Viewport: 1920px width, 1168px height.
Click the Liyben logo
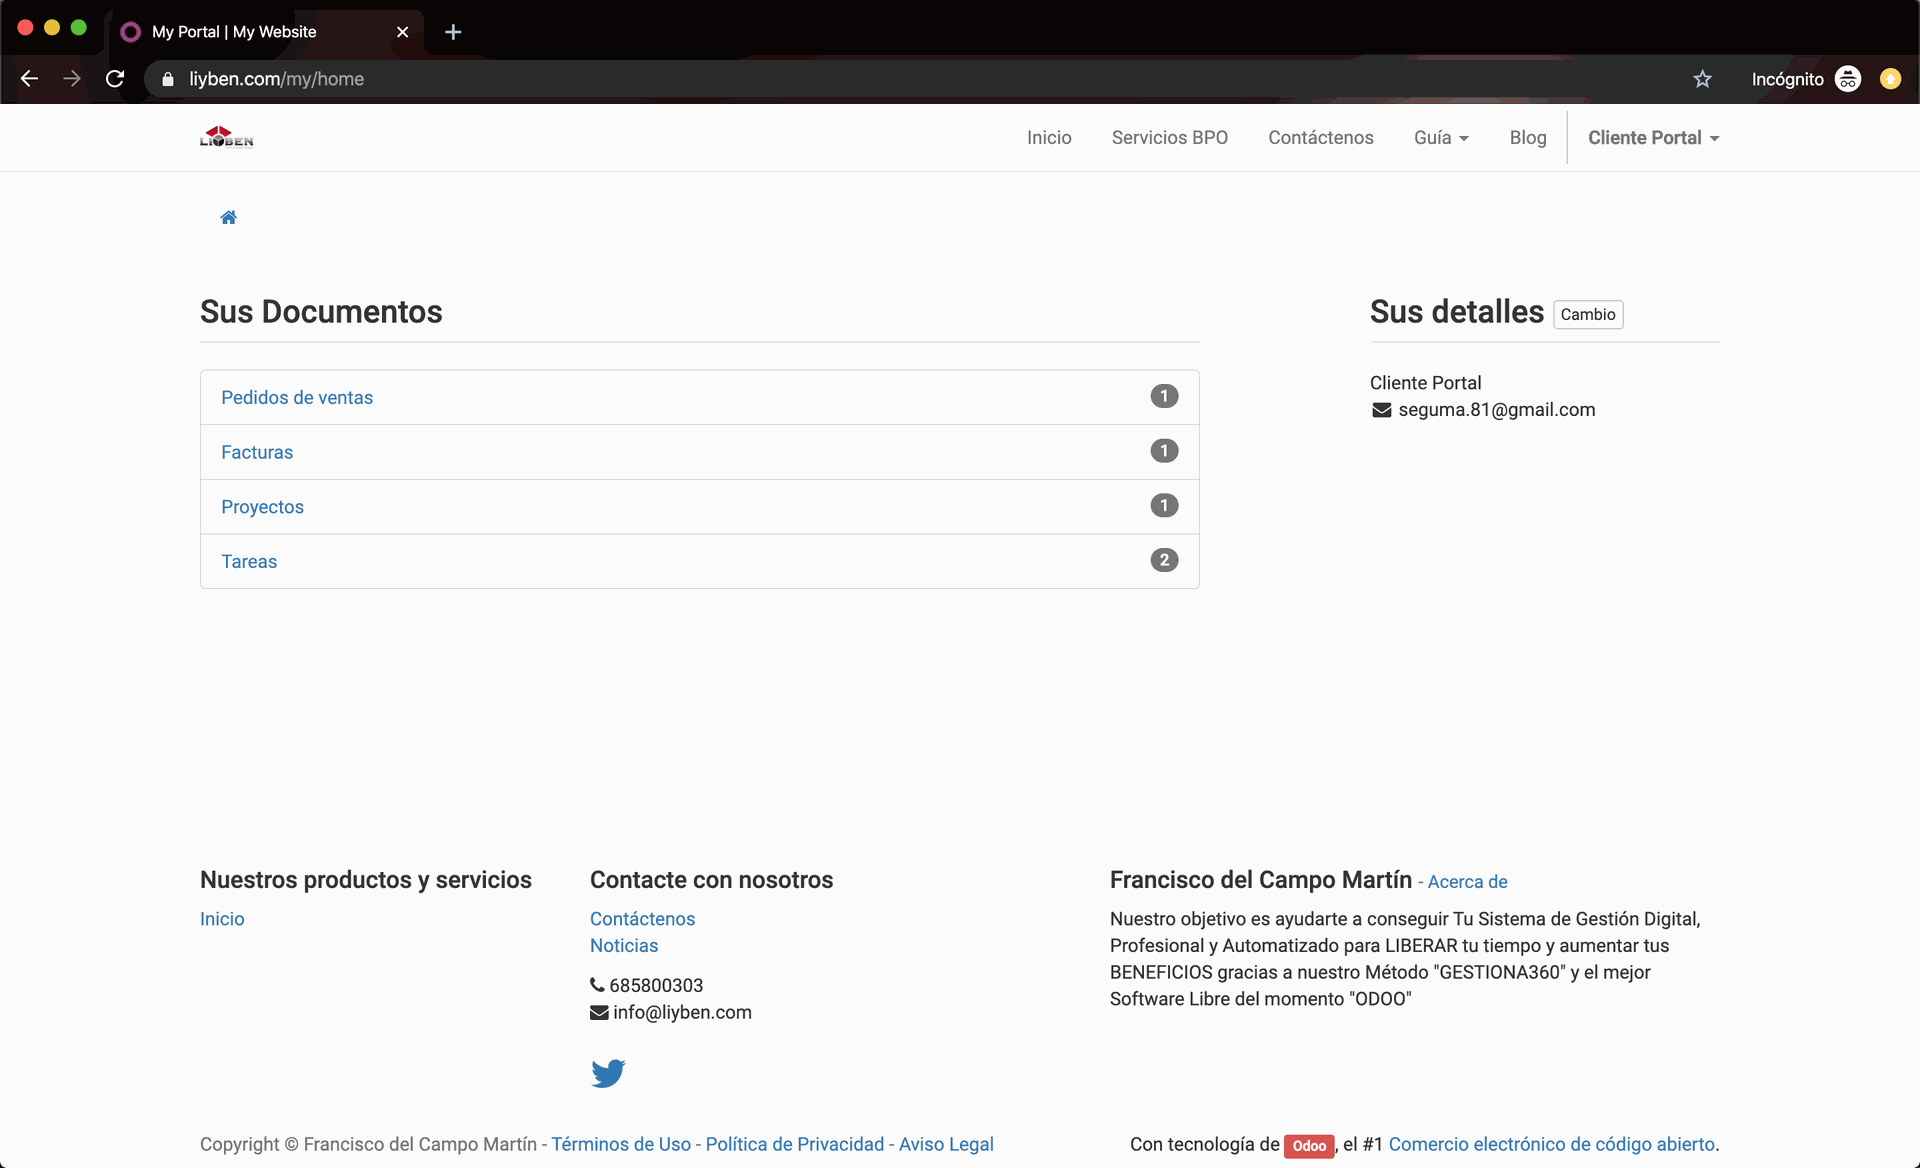pos(227,138)
